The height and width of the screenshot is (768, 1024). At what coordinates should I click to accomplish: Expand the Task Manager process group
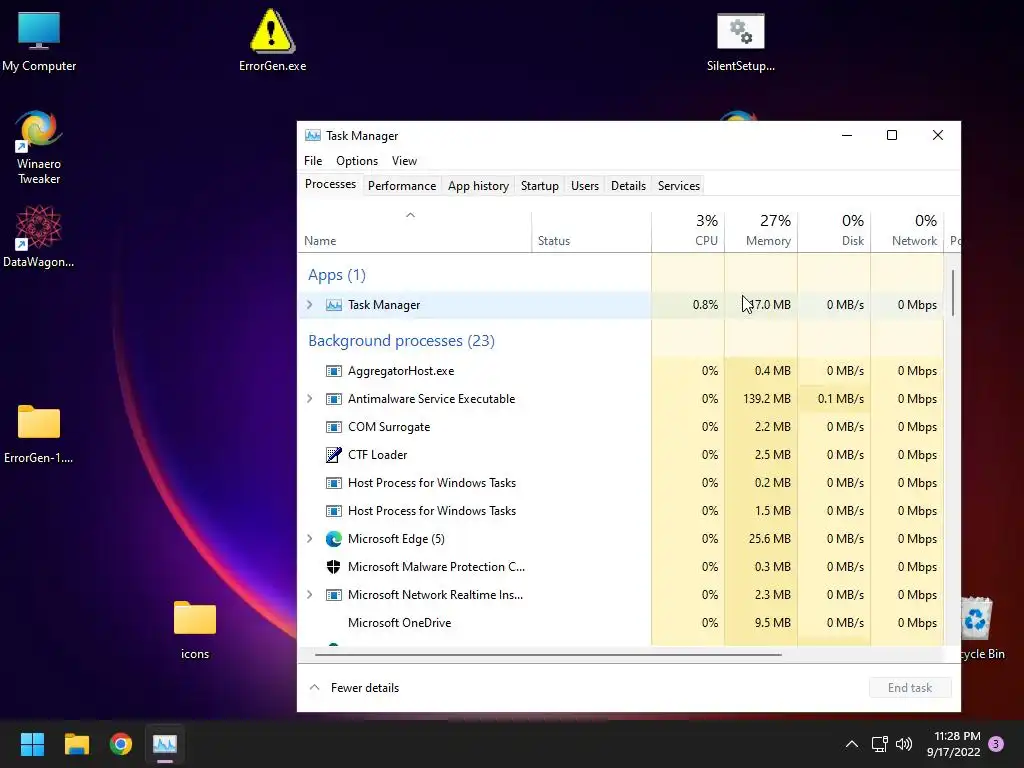click(310, 305)
